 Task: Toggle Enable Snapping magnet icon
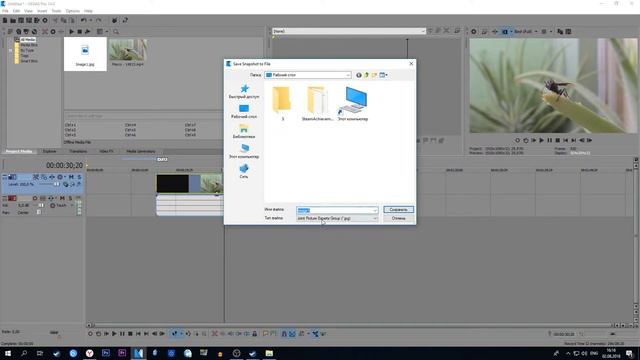tap(284, 334)
